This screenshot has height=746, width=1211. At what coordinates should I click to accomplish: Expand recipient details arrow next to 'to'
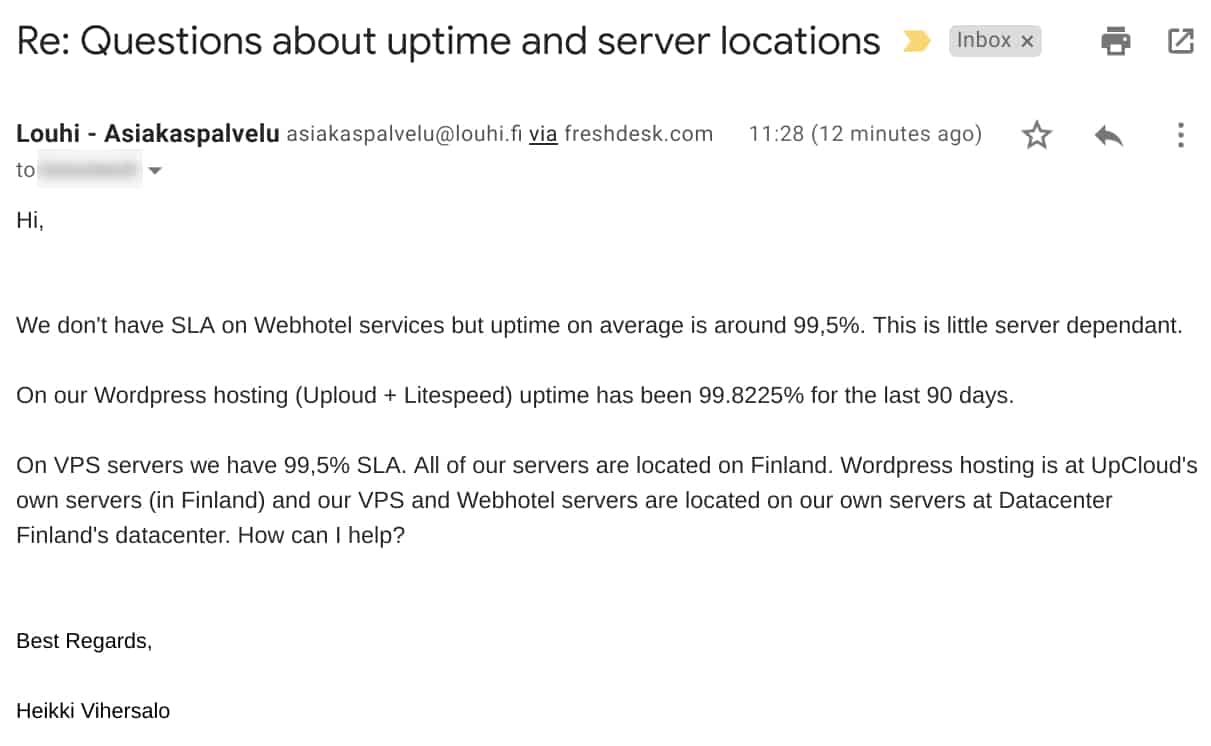pyautogui.click(x=154, y=171)
